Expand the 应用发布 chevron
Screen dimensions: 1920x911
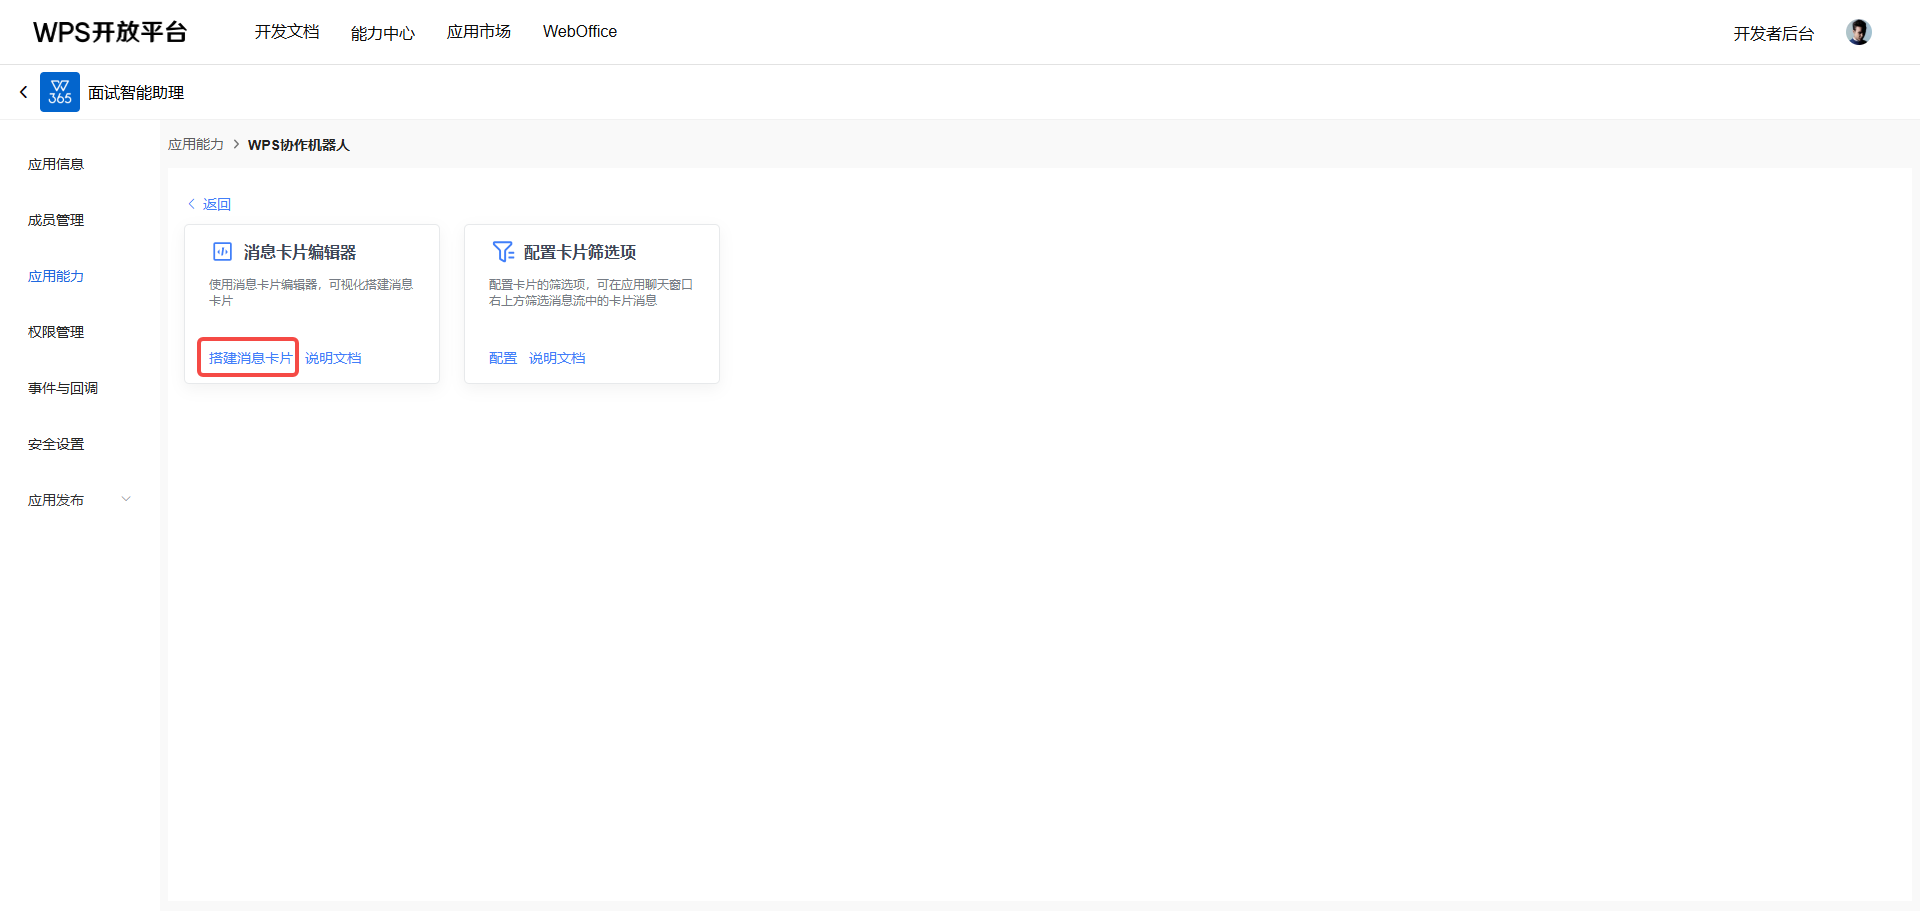click(126, 499)
